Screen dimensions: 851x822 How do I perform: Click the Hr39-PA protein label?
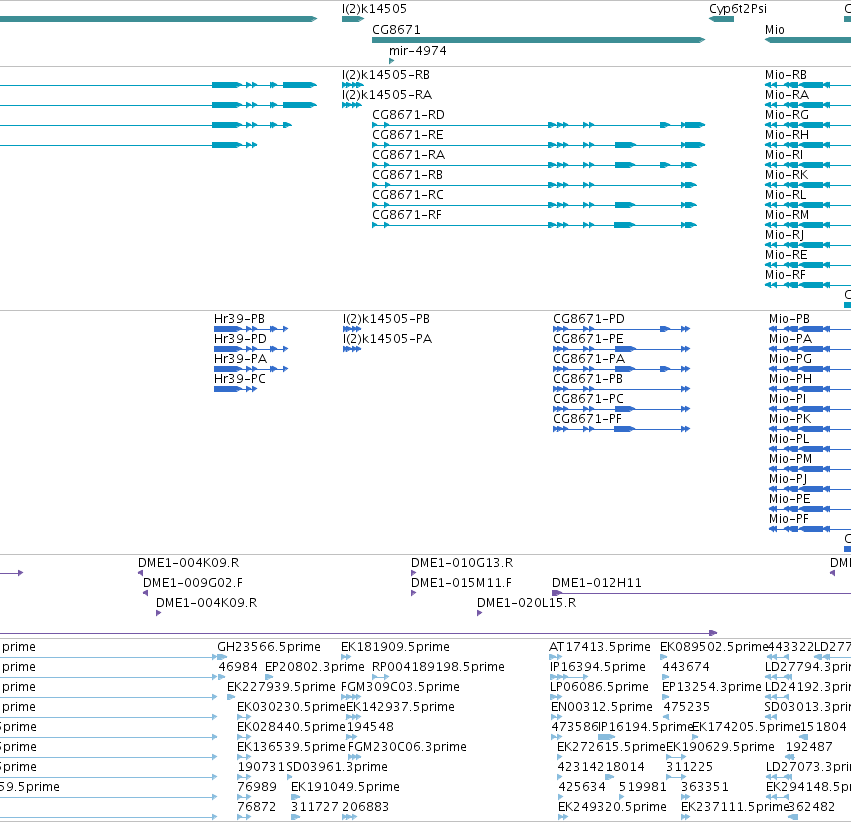tap(240, 359)
